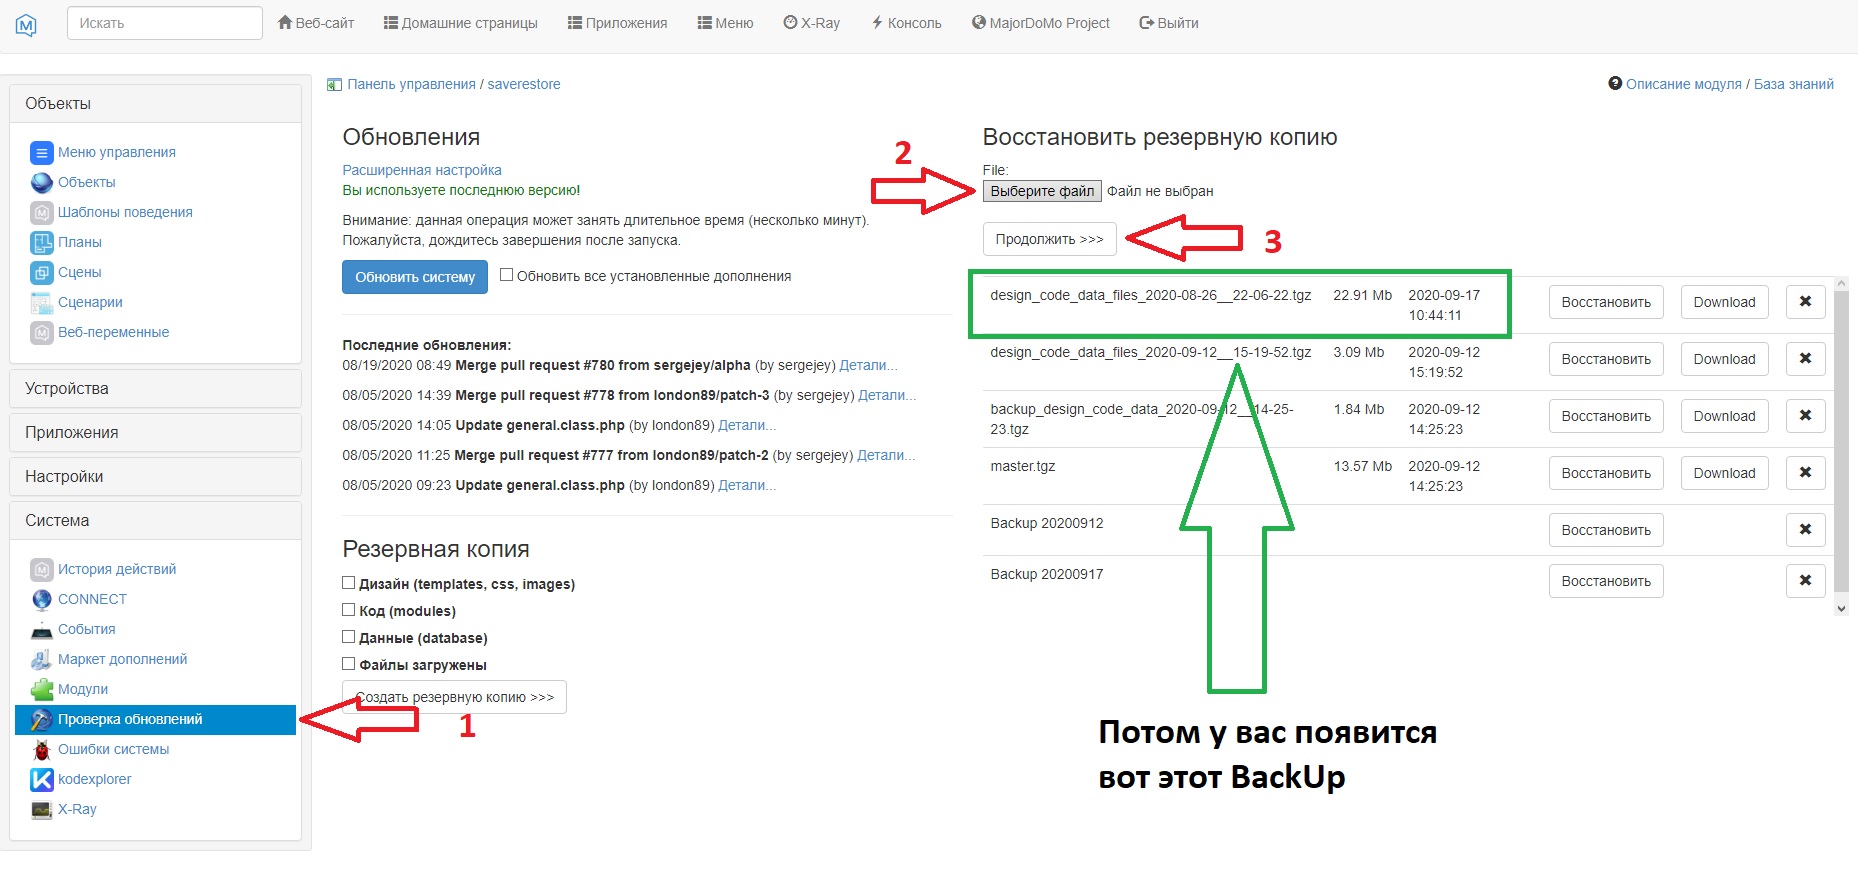The image size is (1858, 884).
Task: Open Ошибки системы bug icon
Action: 42,750
